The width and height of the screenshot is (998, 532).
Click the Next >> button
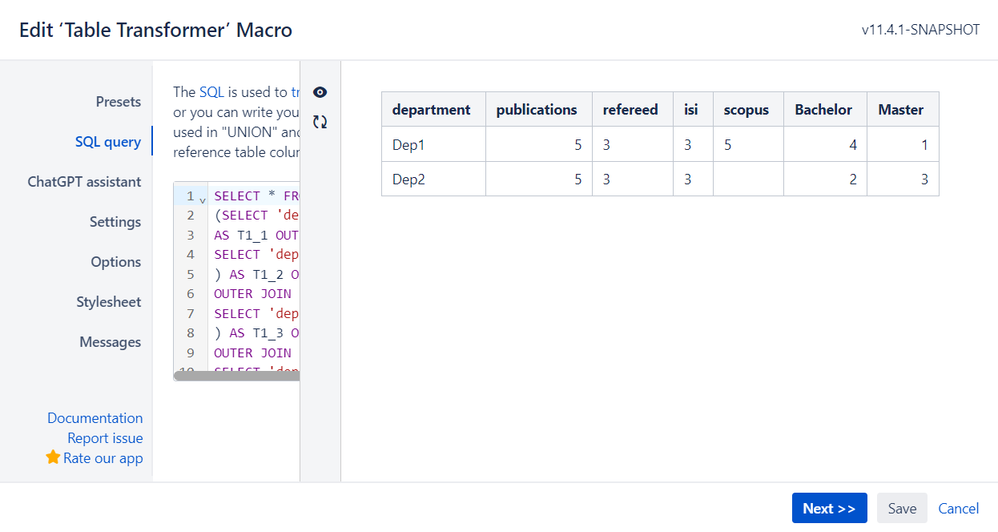829,508
